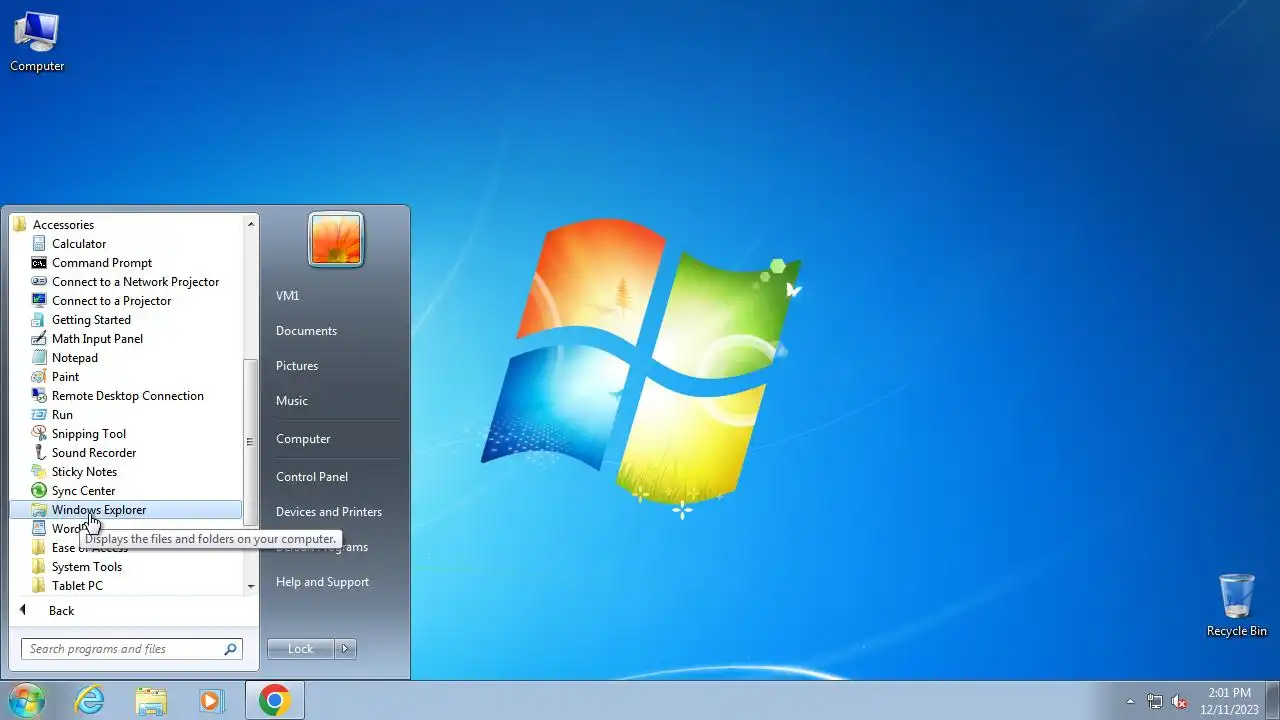Open the taskbar clock showing 2:01 PM
Screen dimensions: 1280x720
(x=1229, y=700)
